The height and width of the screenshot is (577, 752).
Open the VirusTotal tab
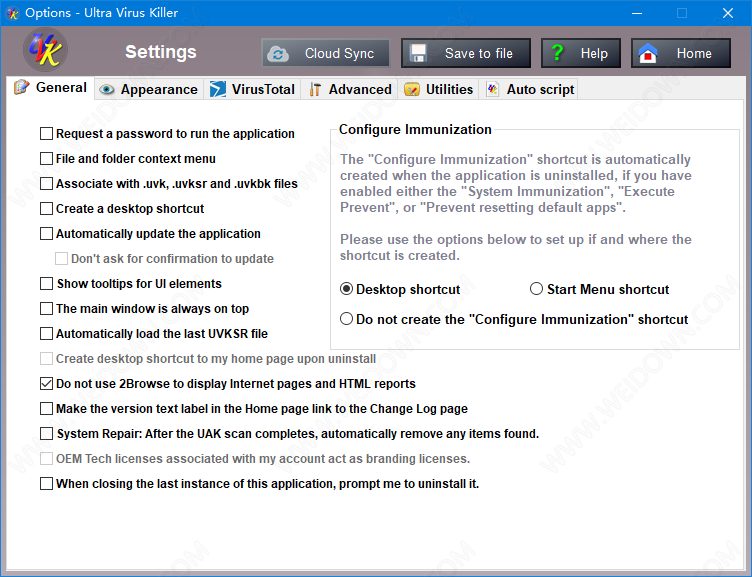click(252, 90)
